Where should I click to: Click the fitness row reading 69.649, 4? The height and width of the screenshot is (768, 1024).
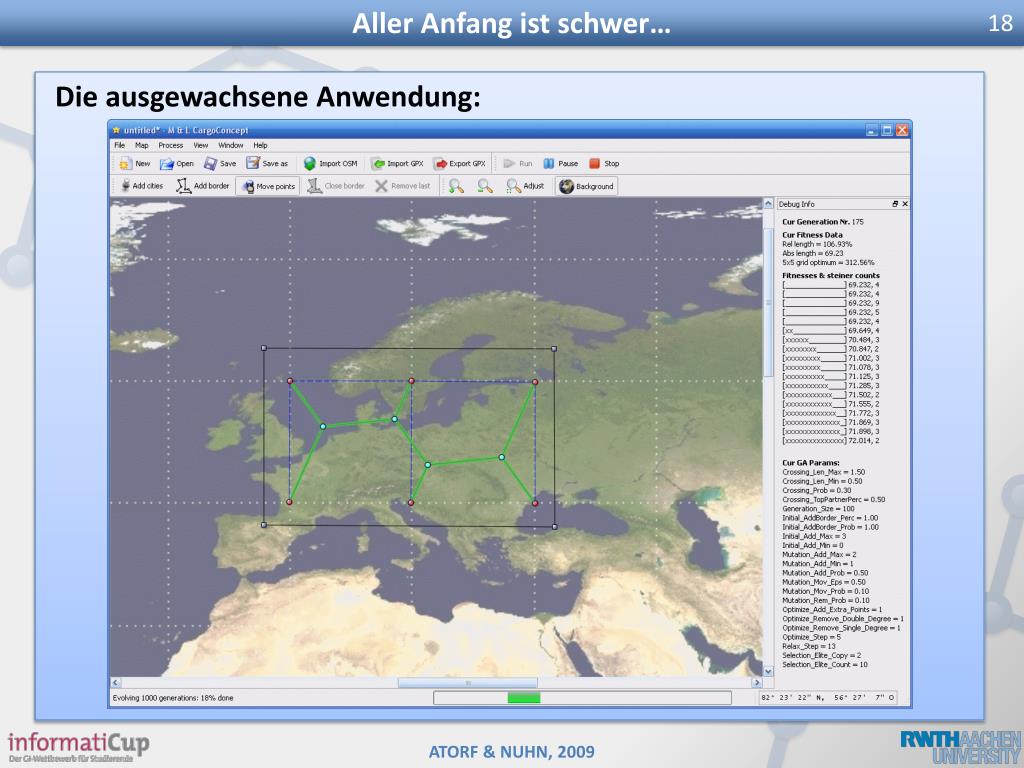pyautogui.click(x=831, y=331)
